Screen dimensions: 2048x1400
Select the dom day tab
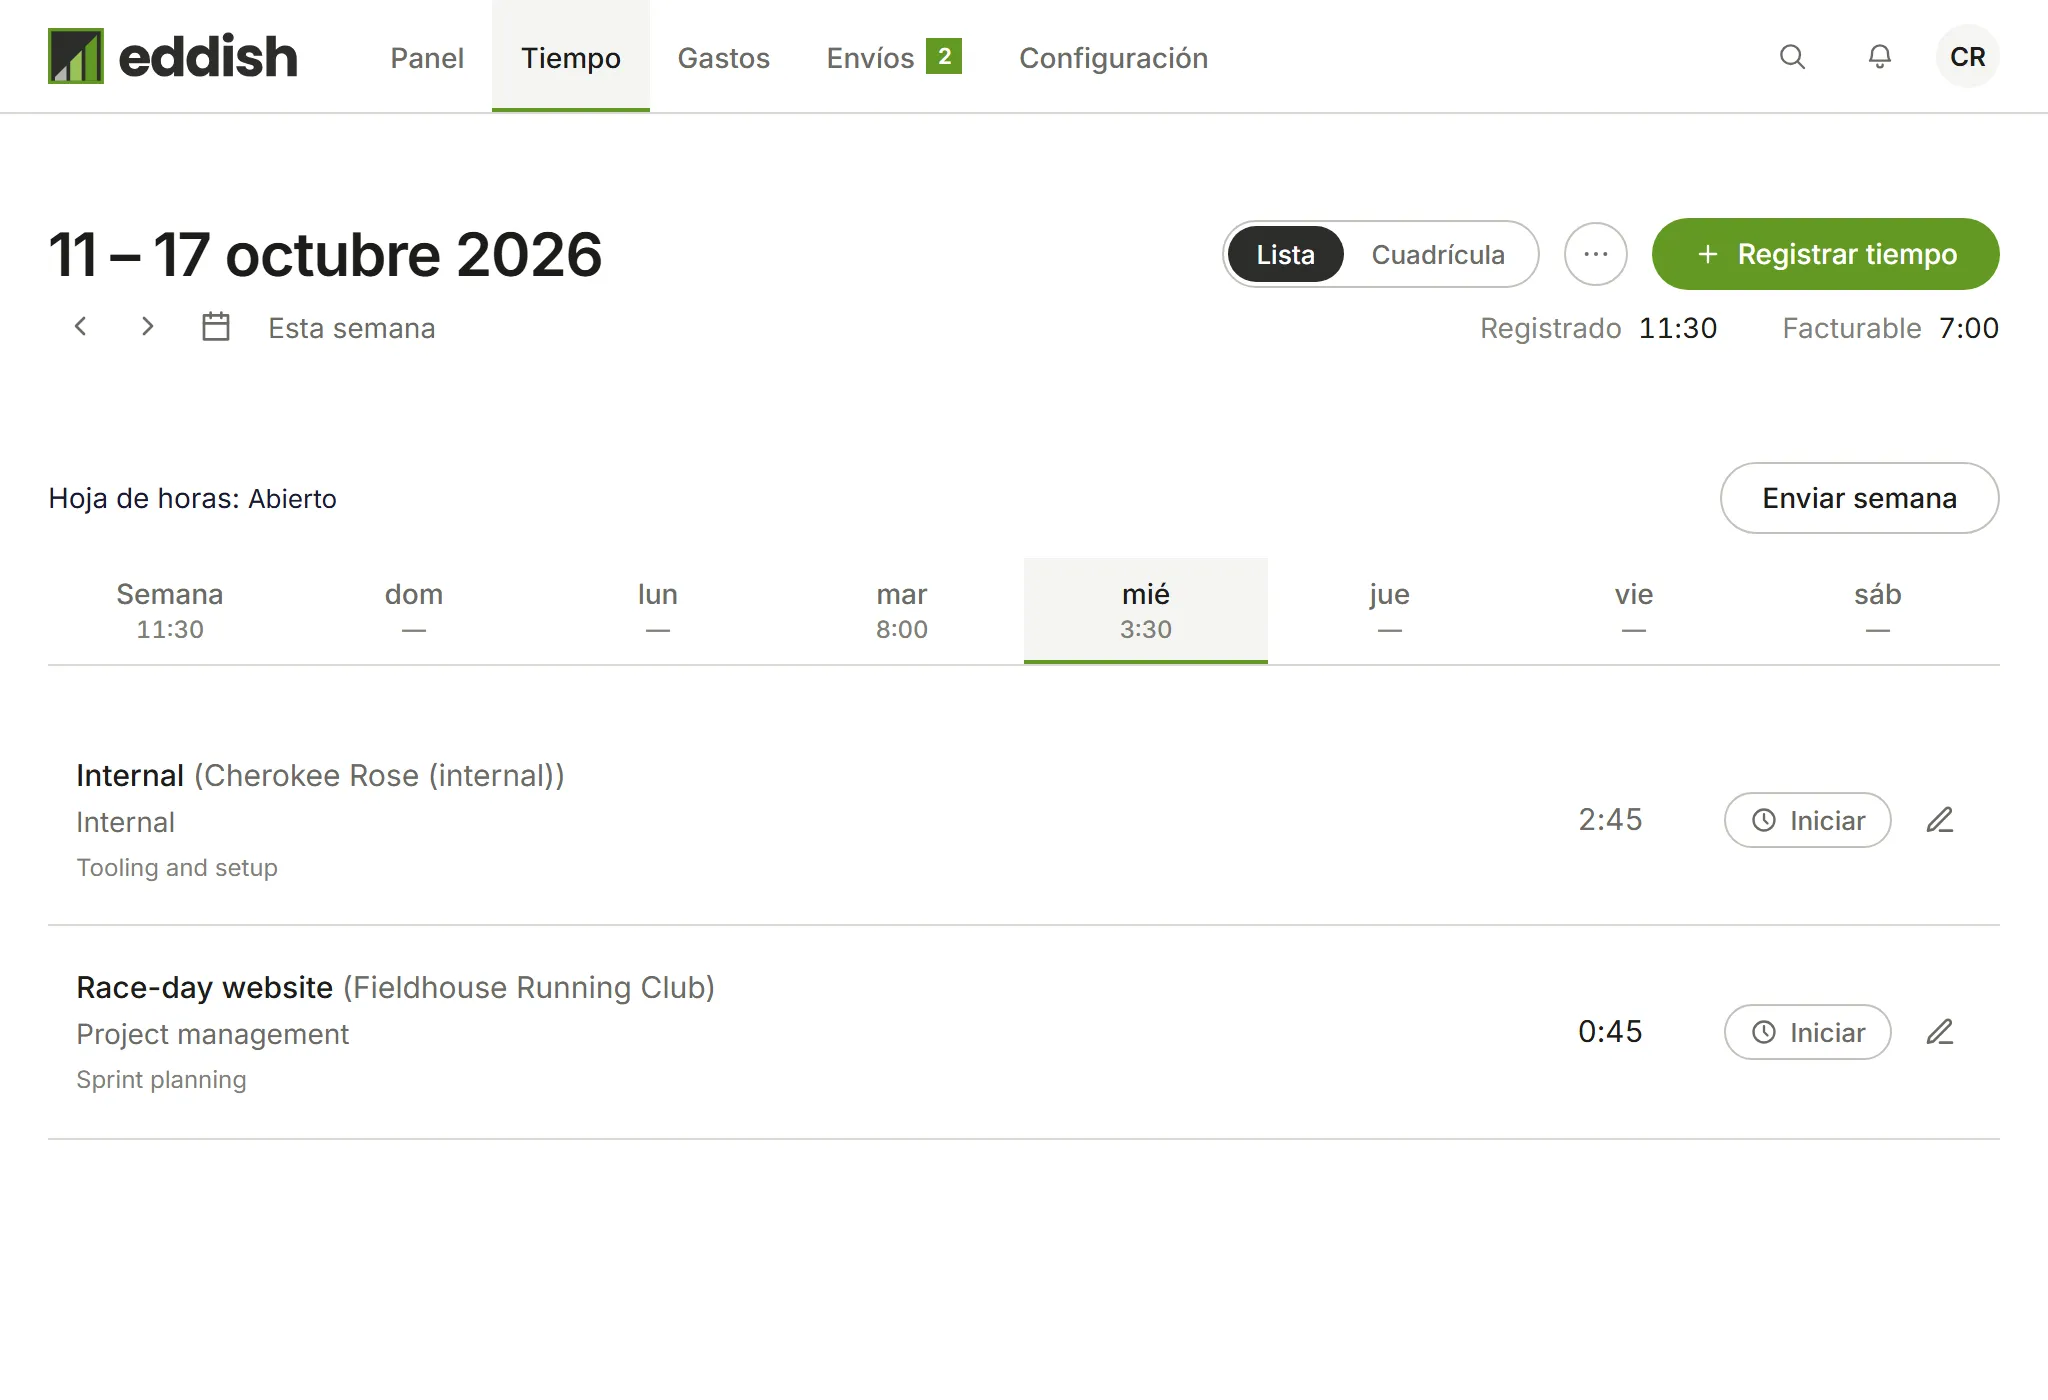pyautogui.click(x=414, y=610)
